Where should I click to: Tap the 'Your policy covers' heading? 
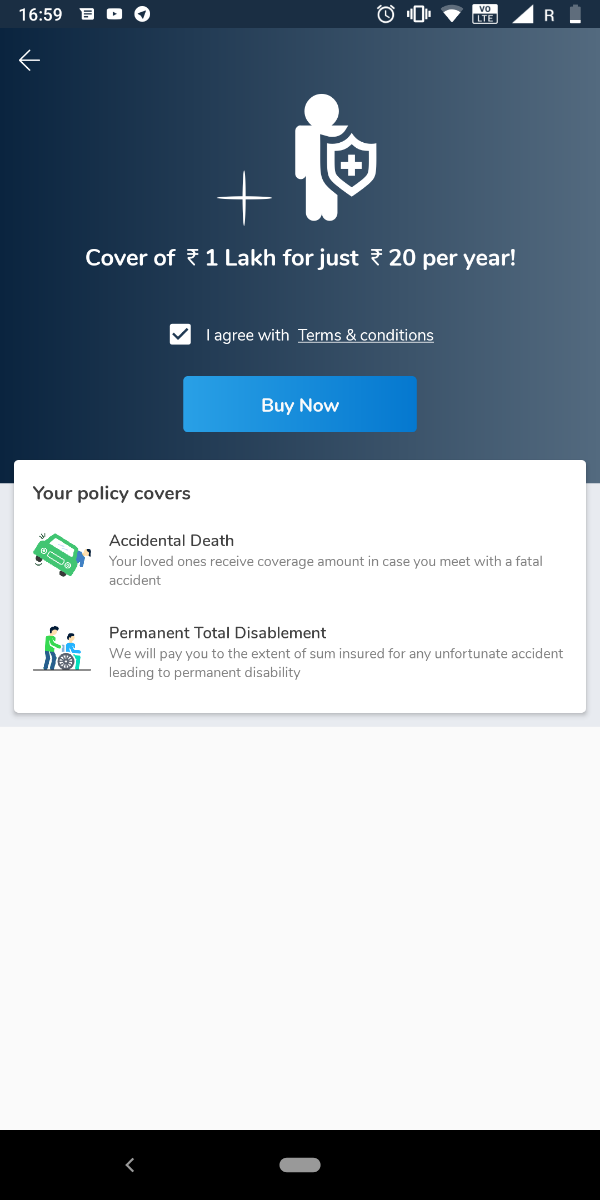pyautogui.click(x=112, y=493)
